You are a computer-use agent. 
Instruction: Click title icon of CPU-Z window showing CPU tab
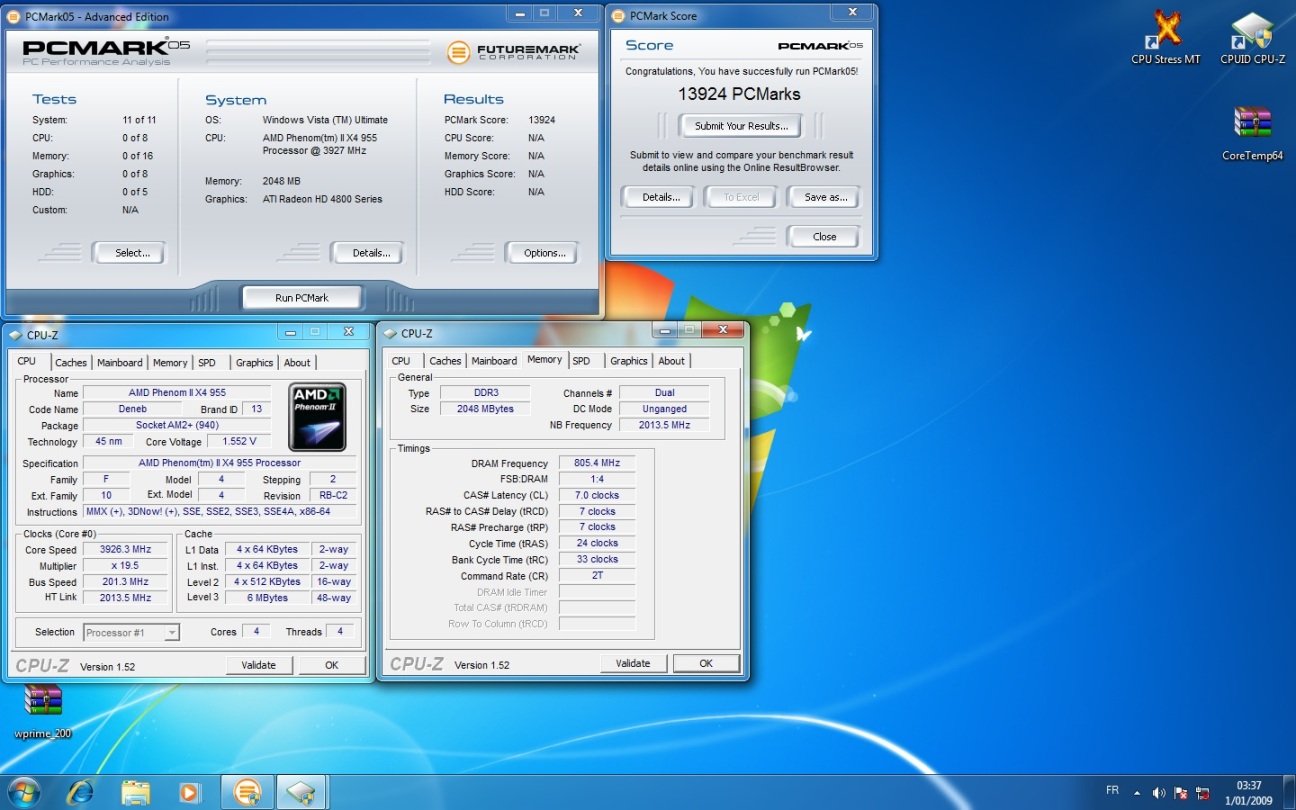coord(16,335)
